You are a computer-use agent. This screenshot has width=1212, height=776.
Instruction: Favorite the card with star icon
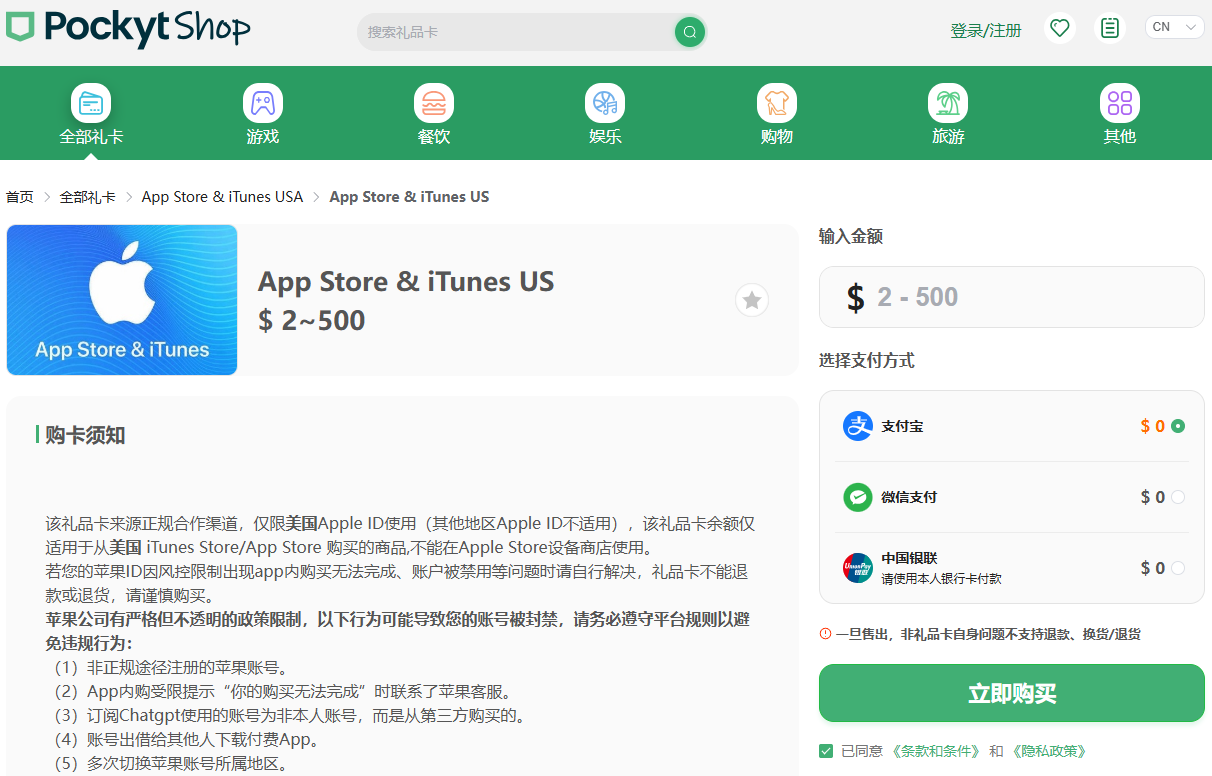(752, 300)
